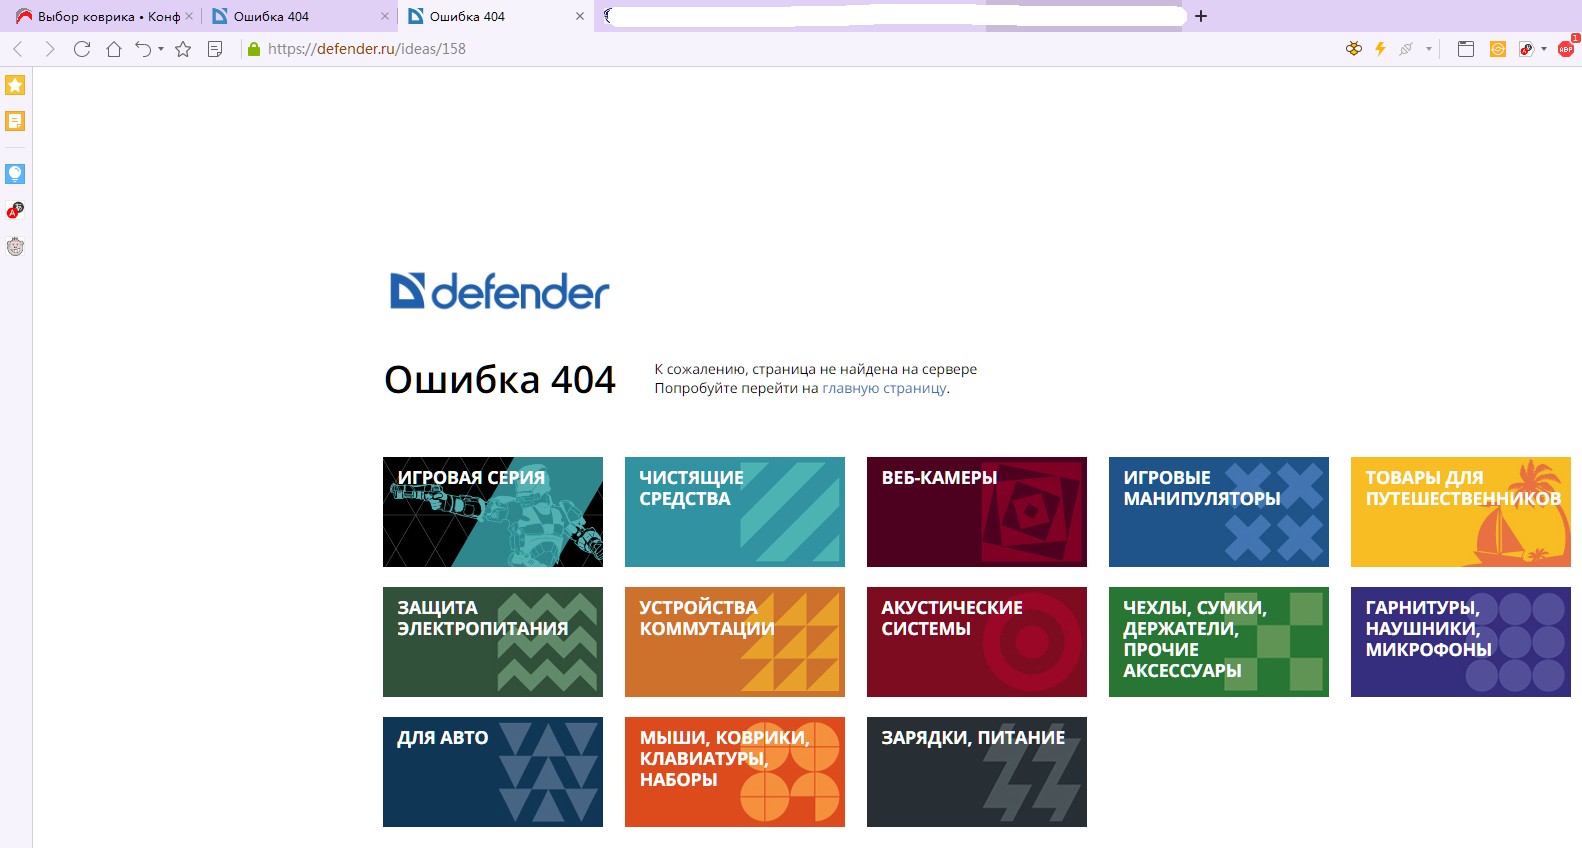Open the dropdown arrow beside the translator icon
The height and width of the screenshot is (848, 1582).
click(x=1544, y=48)
